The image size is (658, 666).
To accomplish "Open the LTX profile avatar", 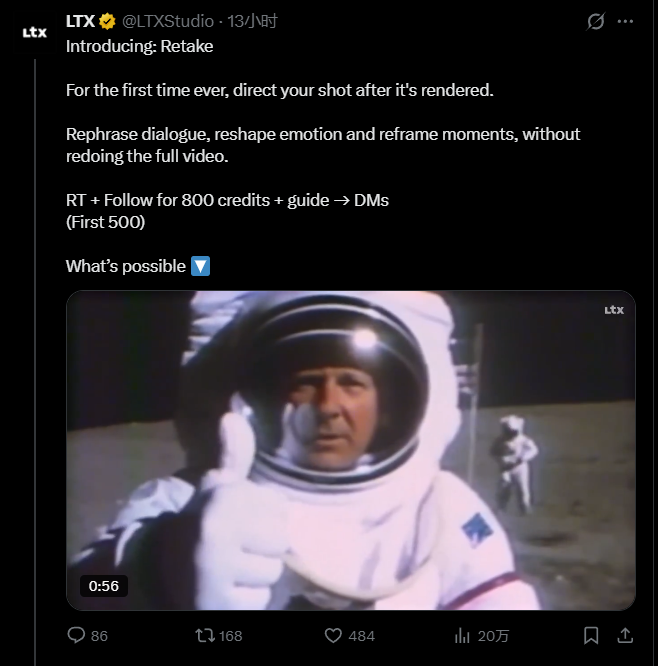I will pyautogui.click(x=34, y=31).
